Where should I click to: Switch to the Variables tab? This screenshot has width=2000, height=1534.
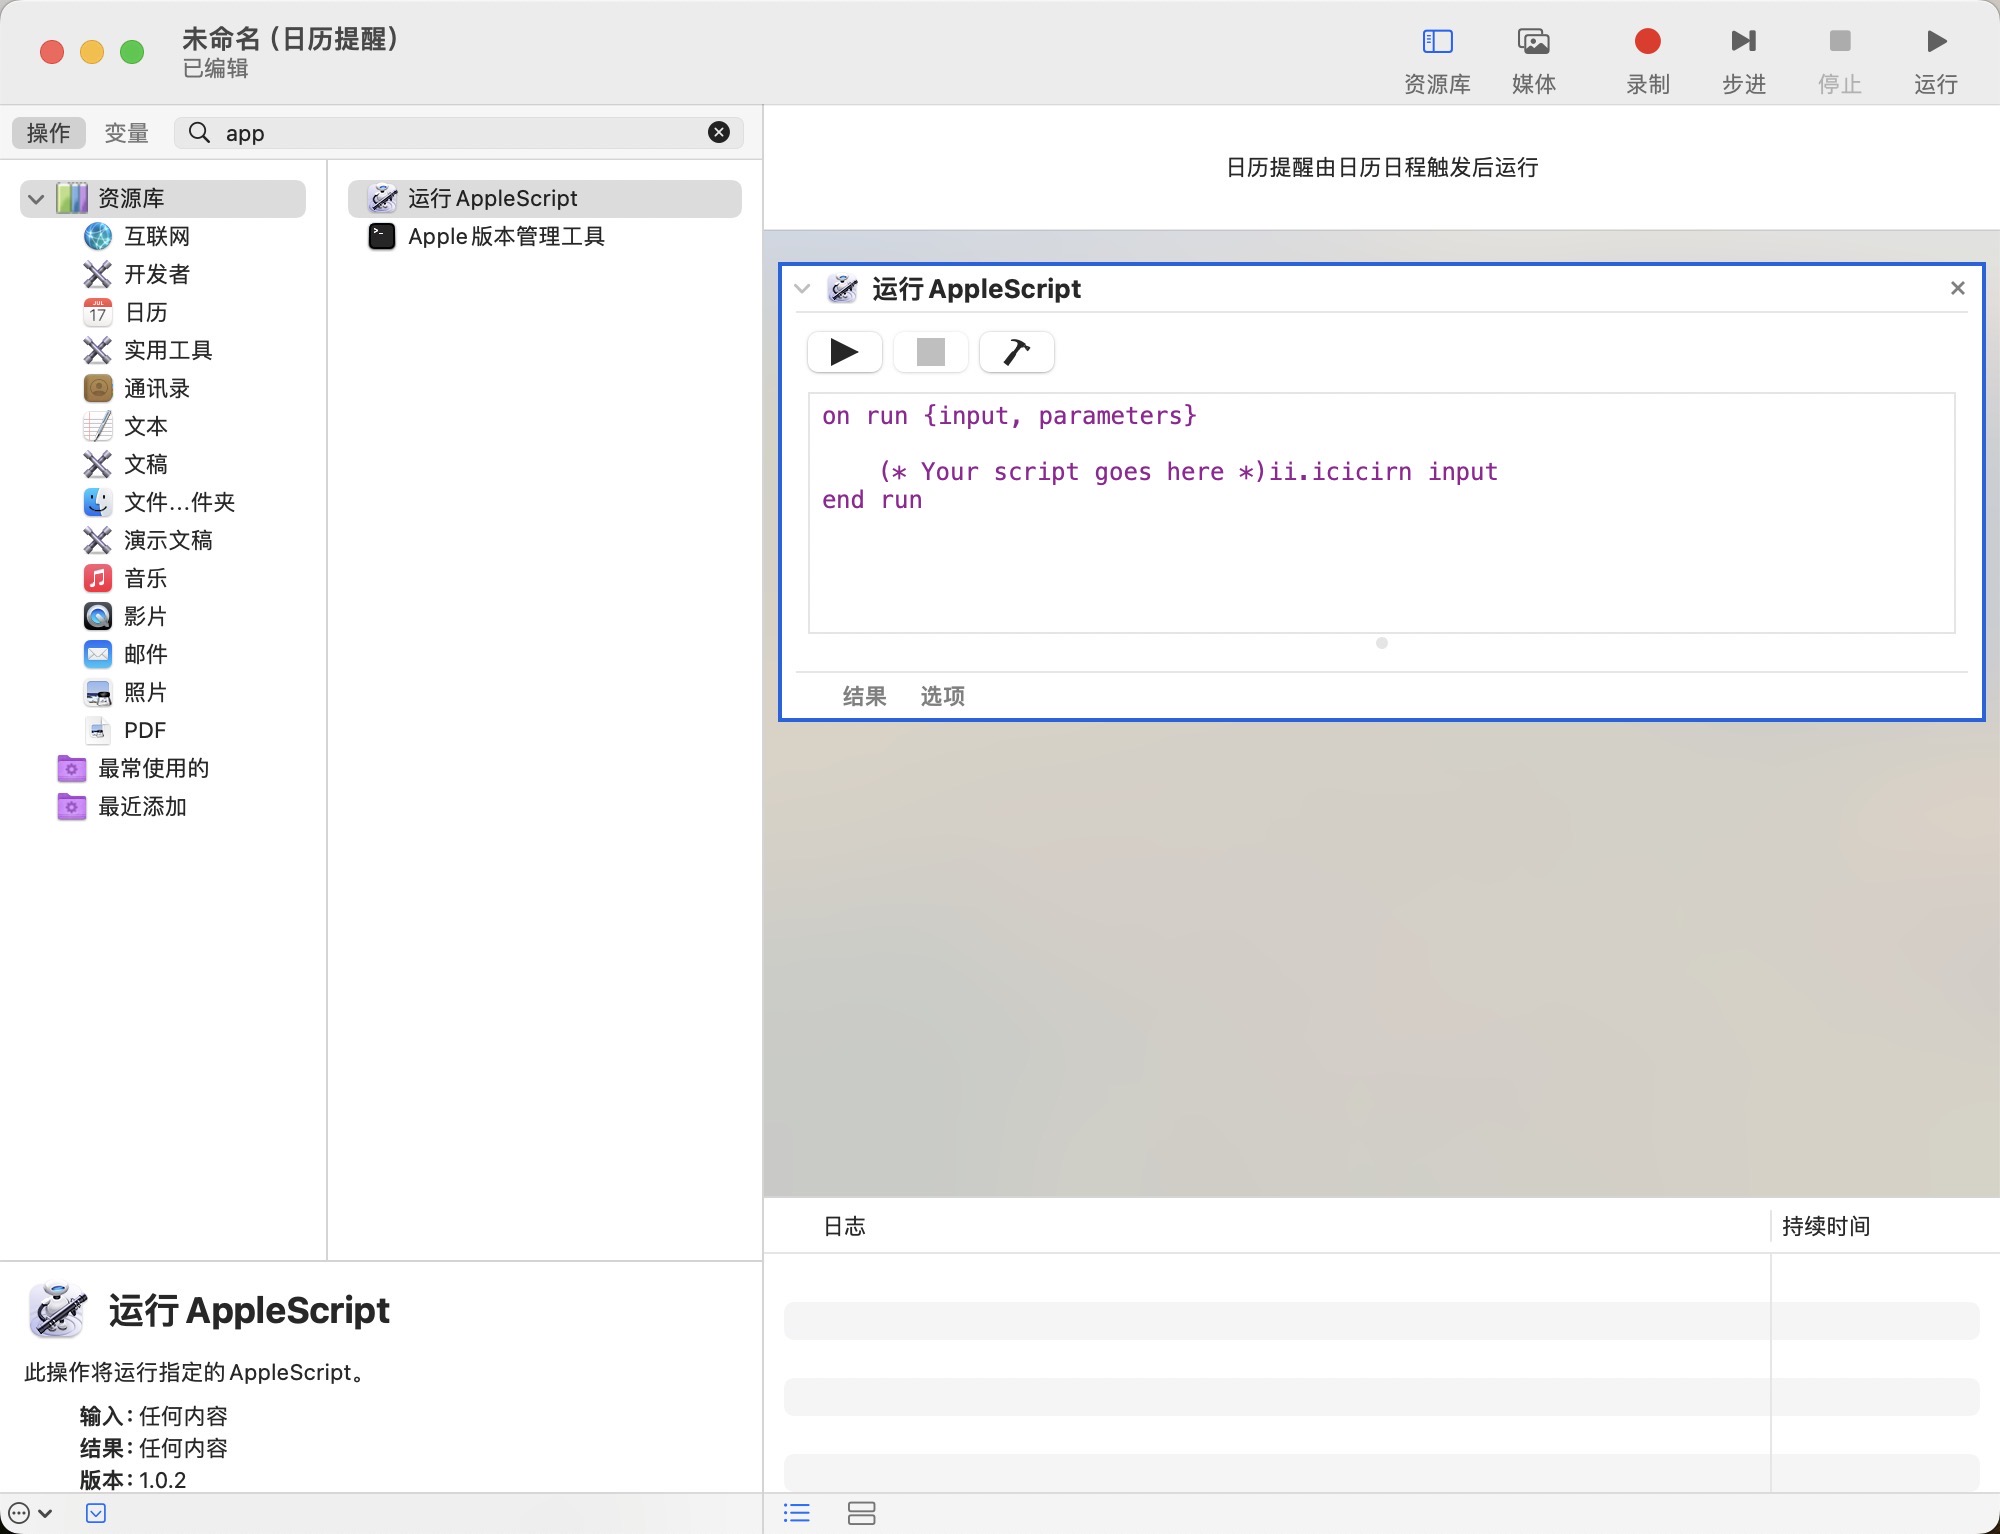126,133
